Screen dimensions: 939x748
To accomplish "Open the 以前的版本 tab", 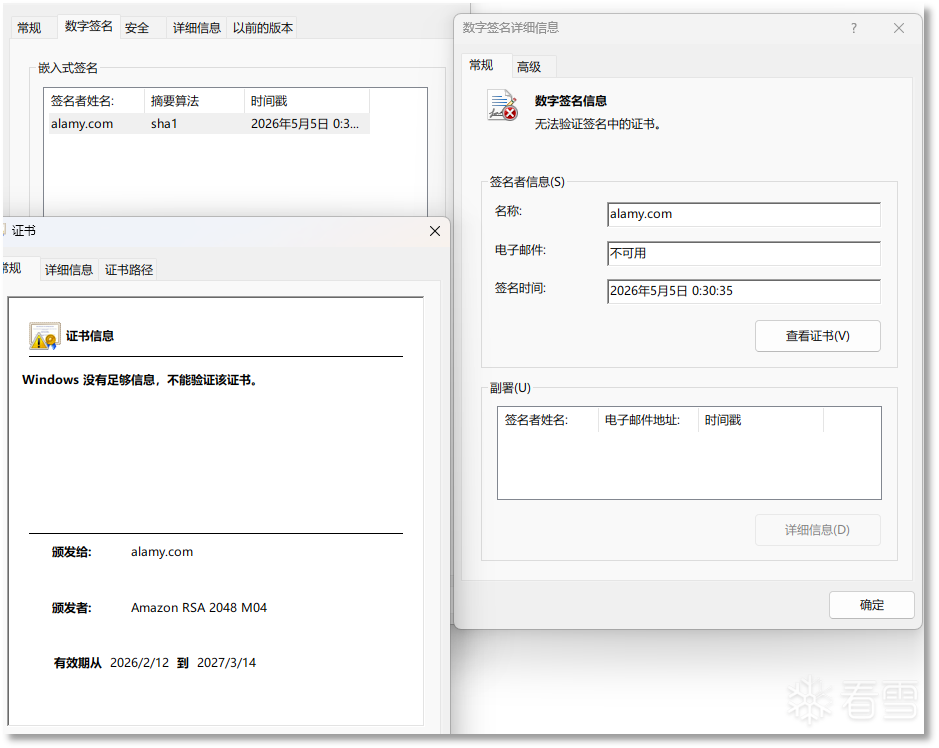I will (263, 28).
